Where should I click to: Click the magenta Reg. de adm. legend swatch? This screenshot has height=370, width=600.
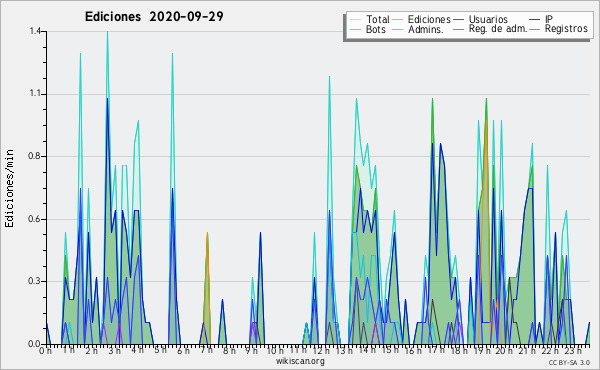[458, 29]
